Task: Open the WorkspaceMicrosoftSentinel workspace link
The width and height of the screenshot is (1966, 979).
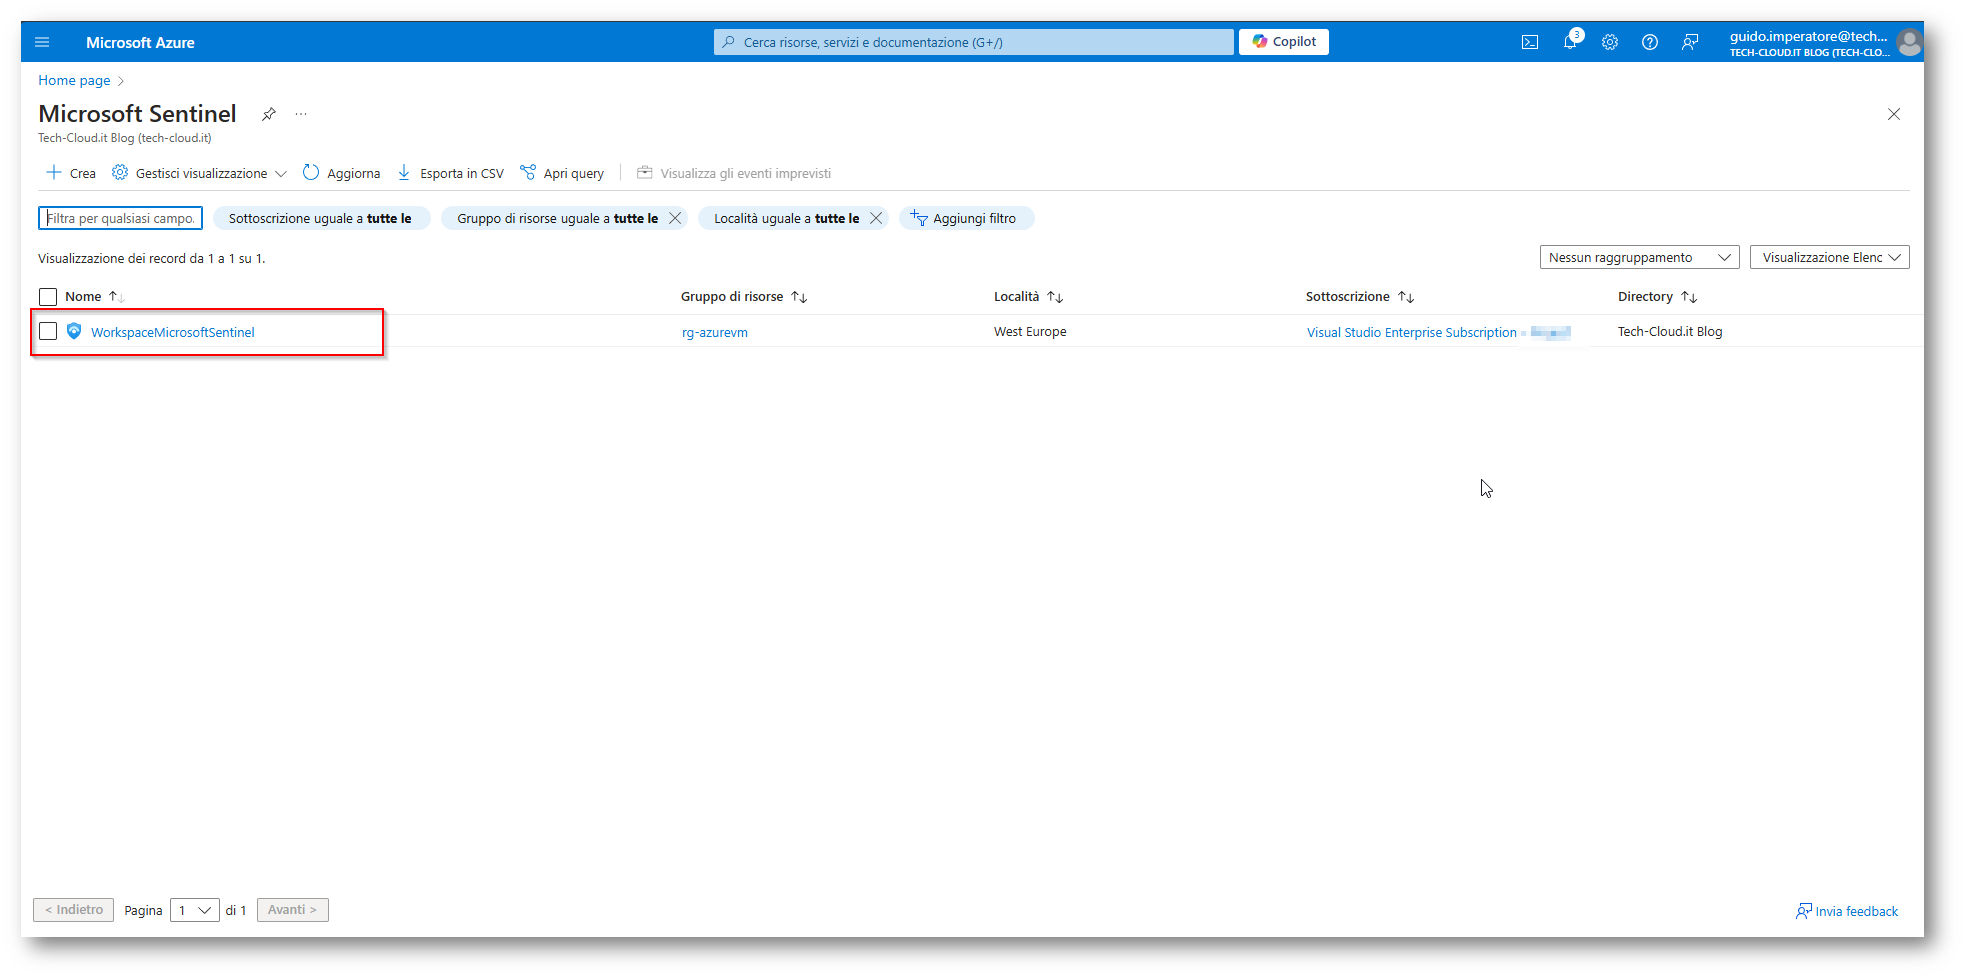Action: pos(173,332)
